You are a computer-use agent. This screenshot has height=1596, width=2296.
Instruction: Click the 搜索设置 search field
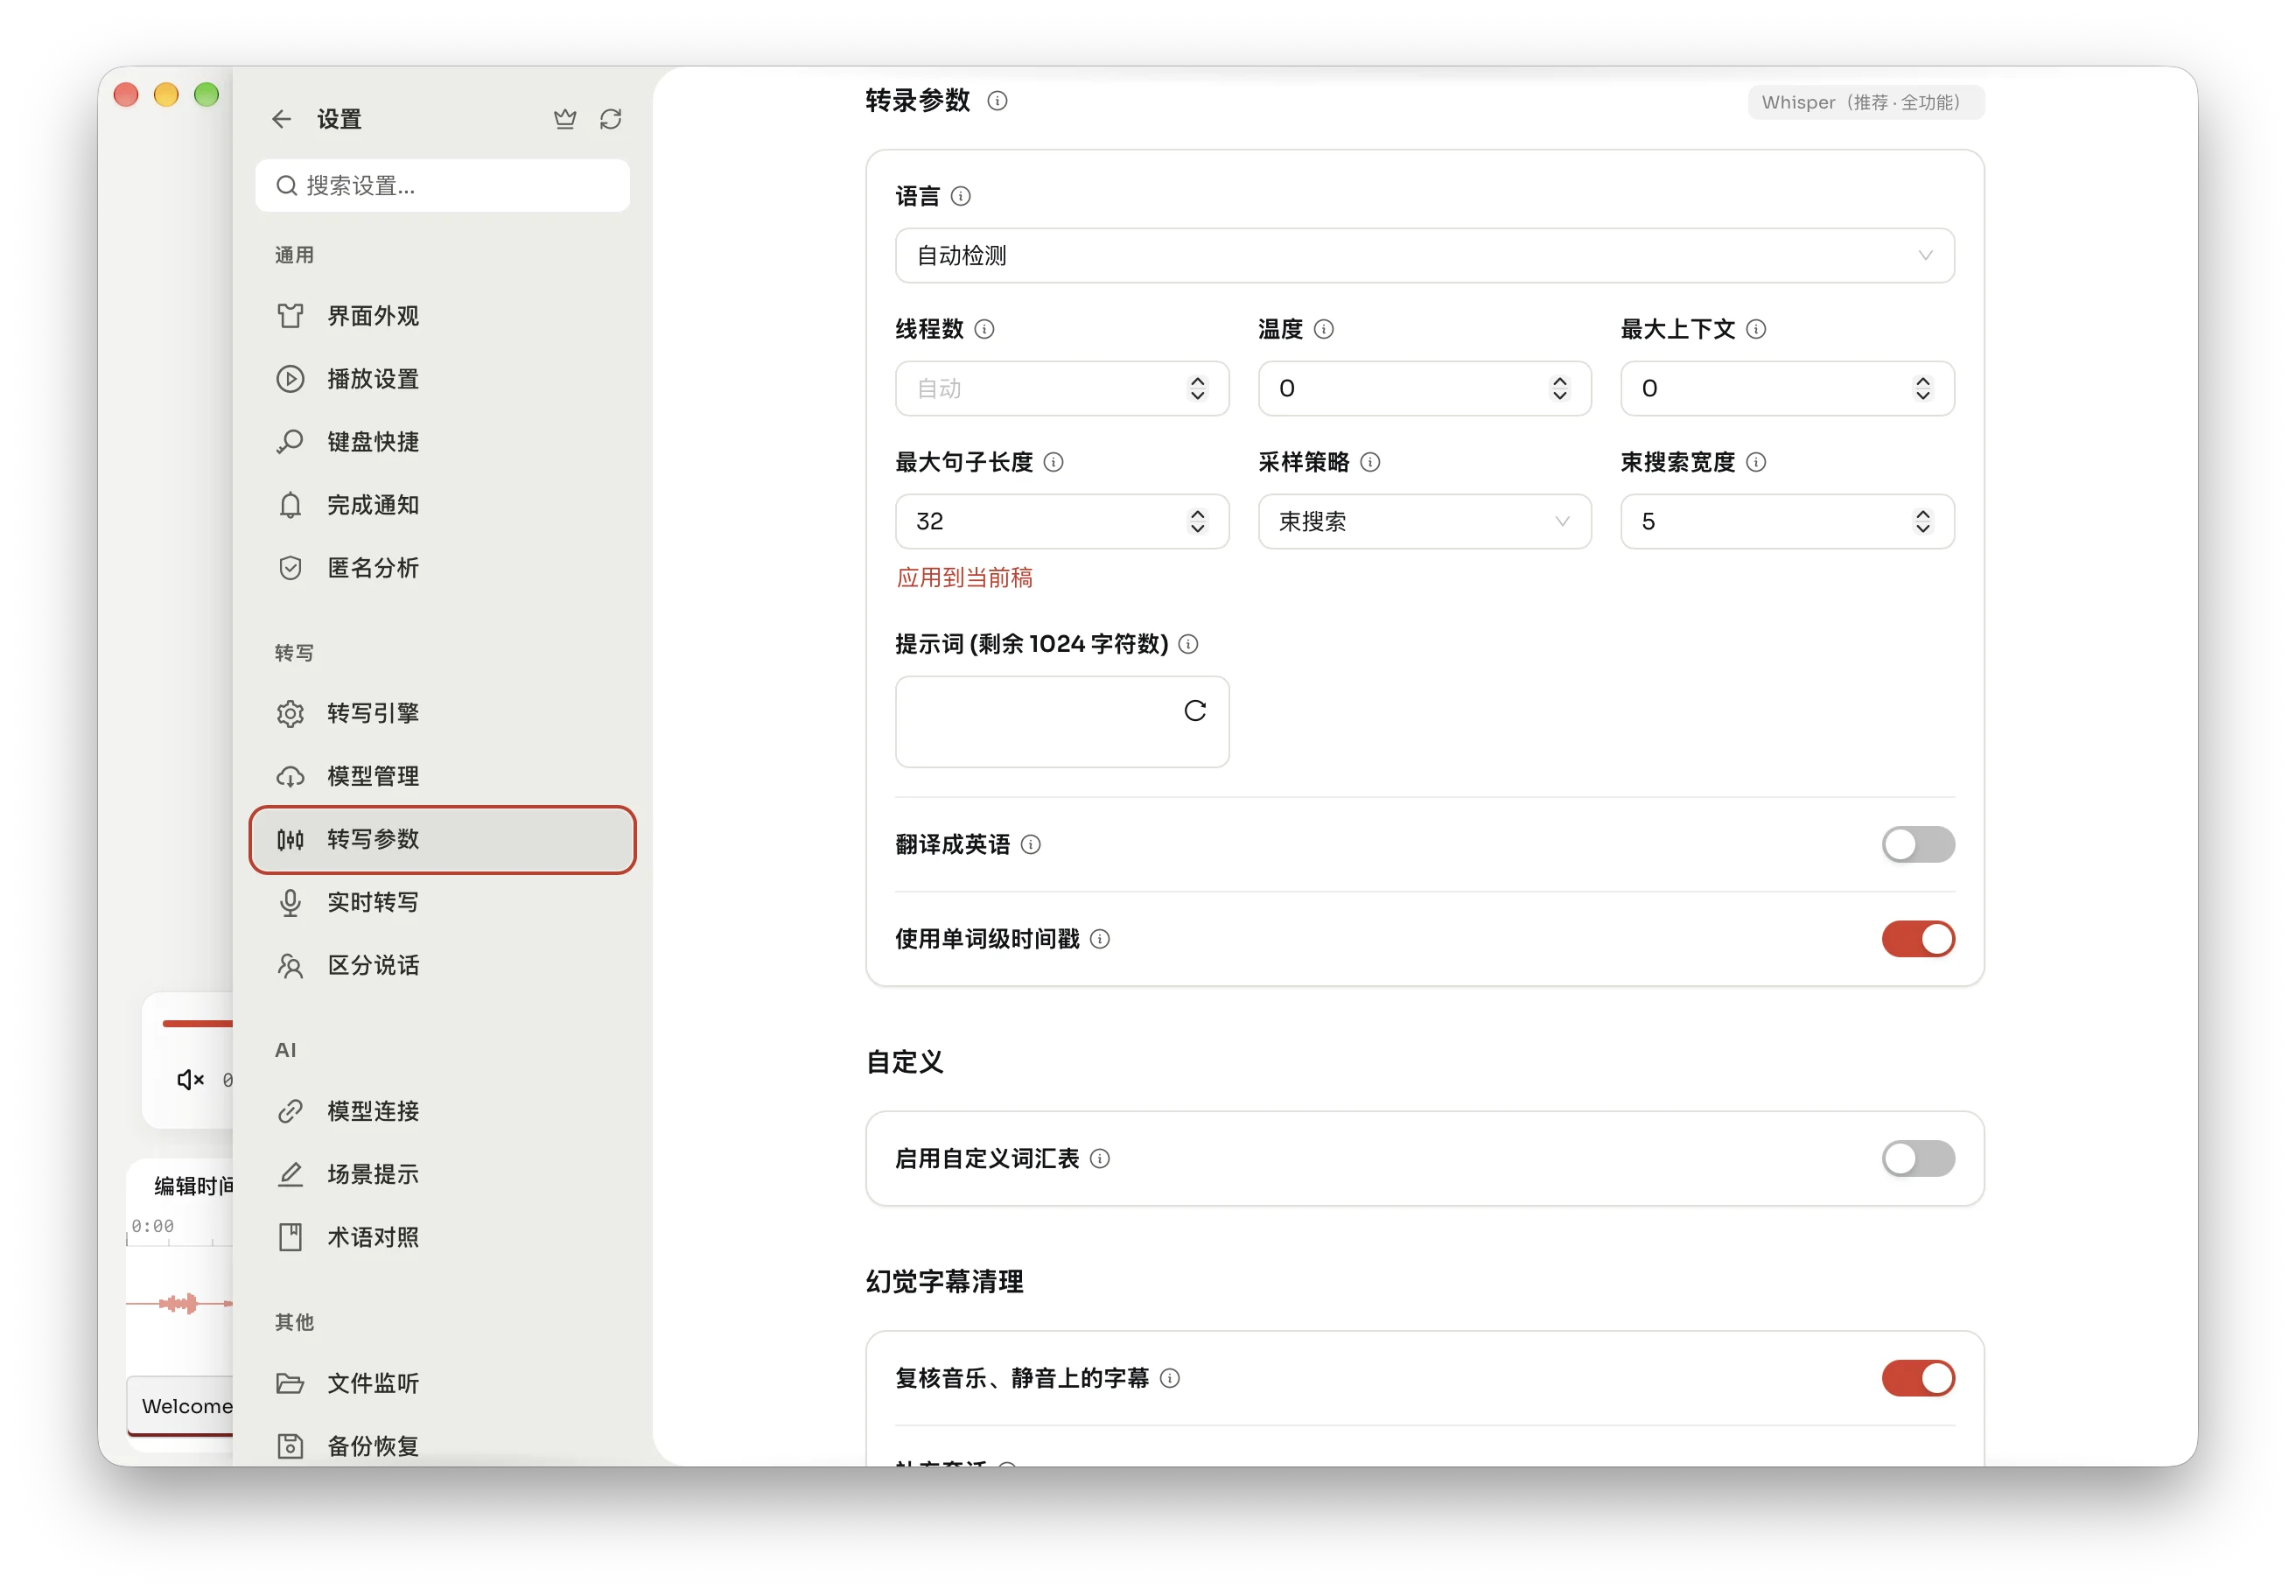pos(443,186)
